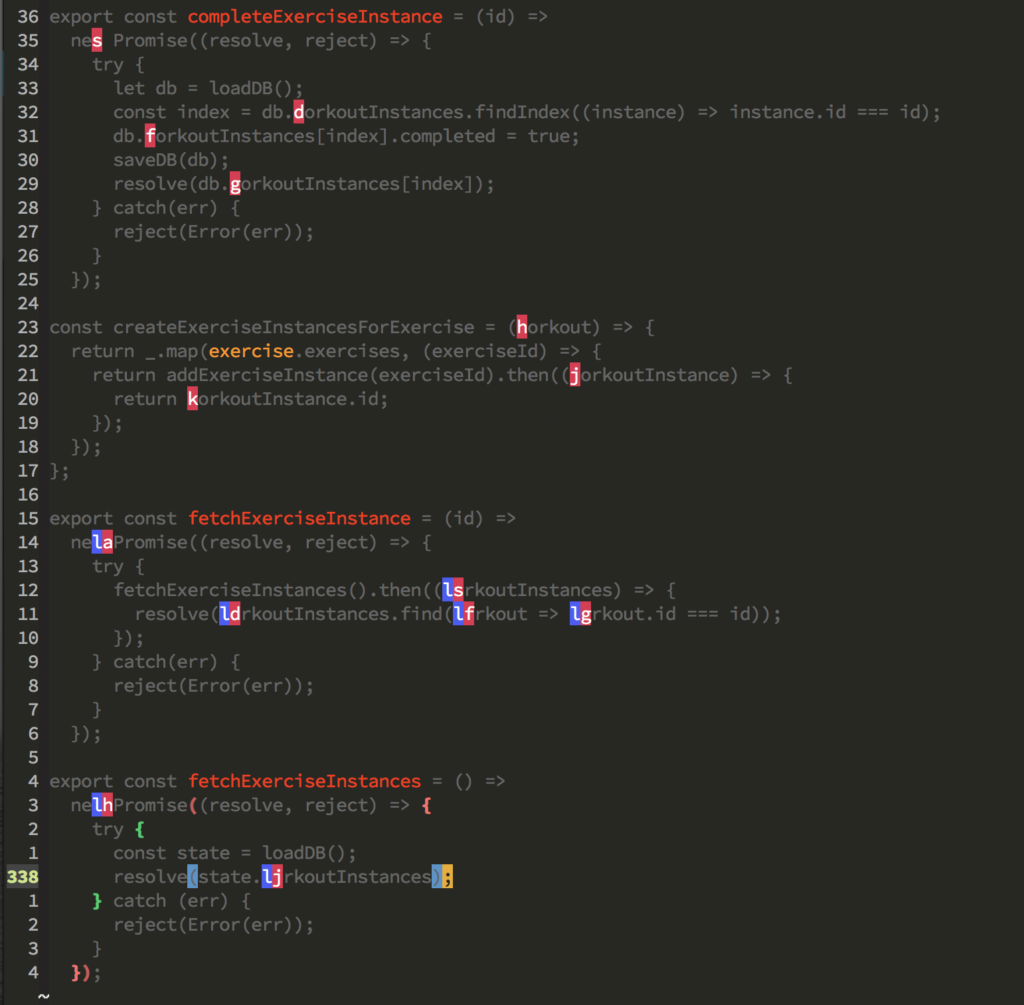This screenshot has width=1024, height=1005.
Task: Click the orange highlighted 'exercise' word
Action: [x=251, y=351]
